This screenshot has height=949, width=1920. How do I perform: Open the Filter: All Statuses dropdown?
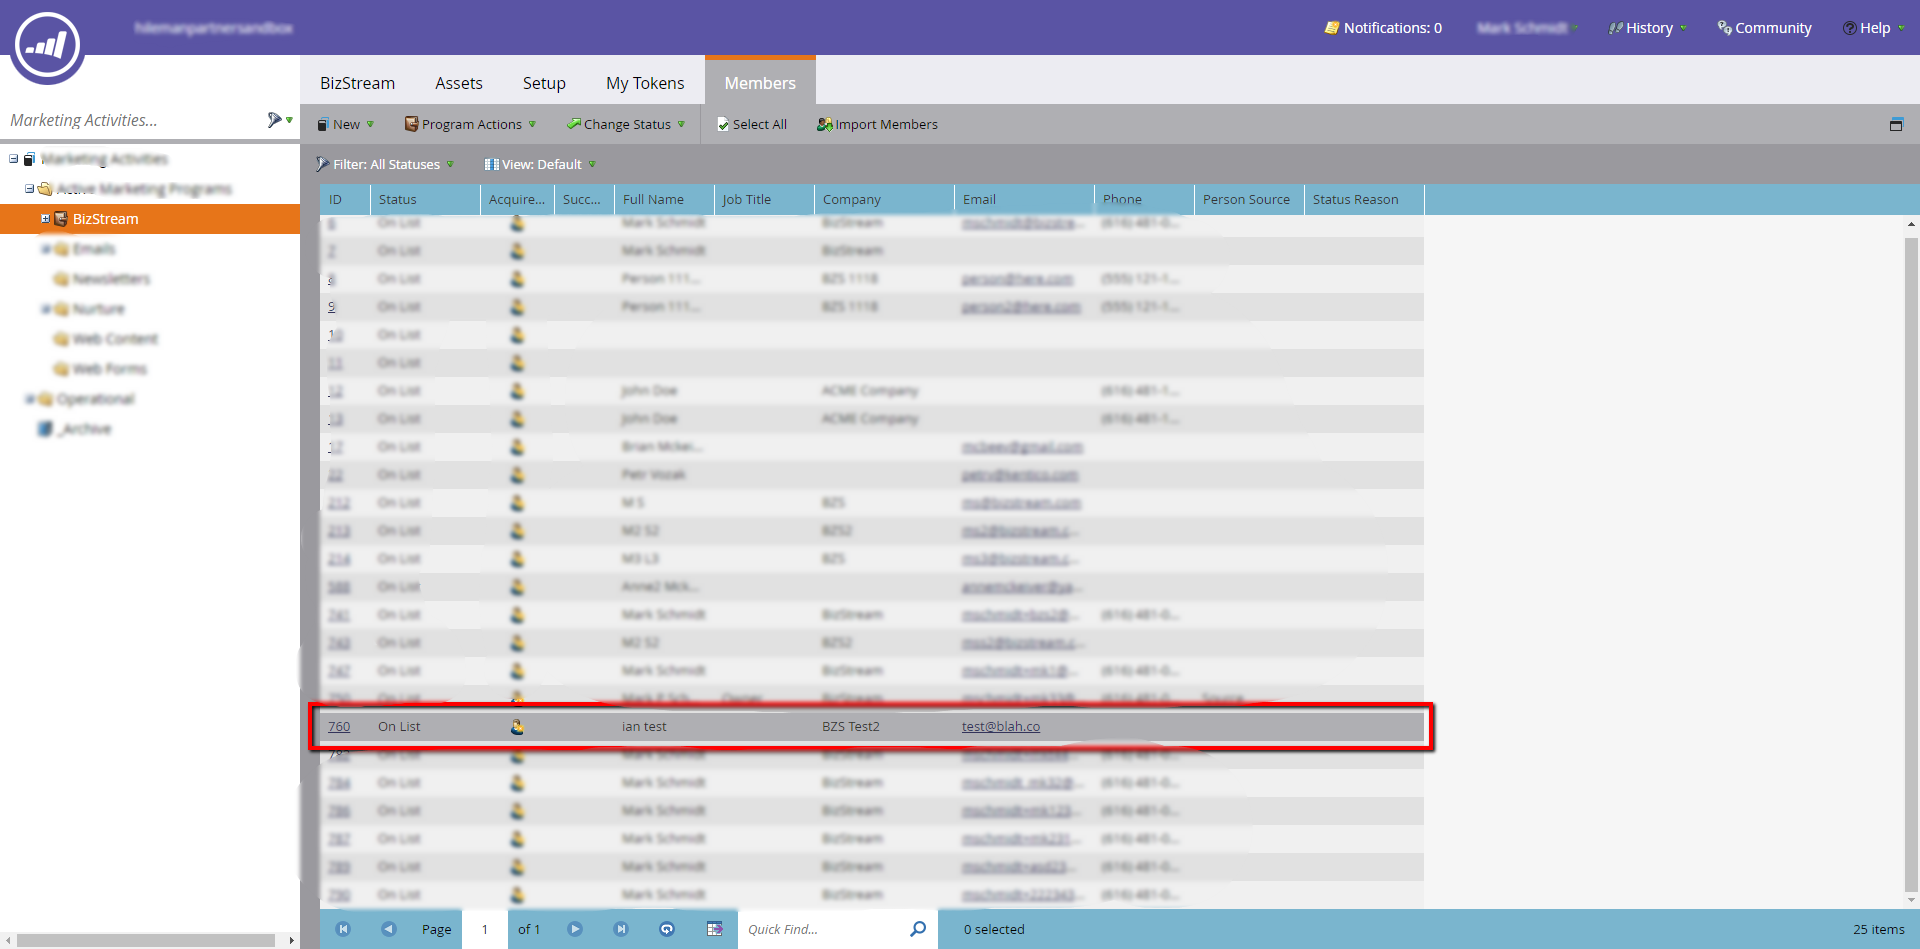click(385, 164)
